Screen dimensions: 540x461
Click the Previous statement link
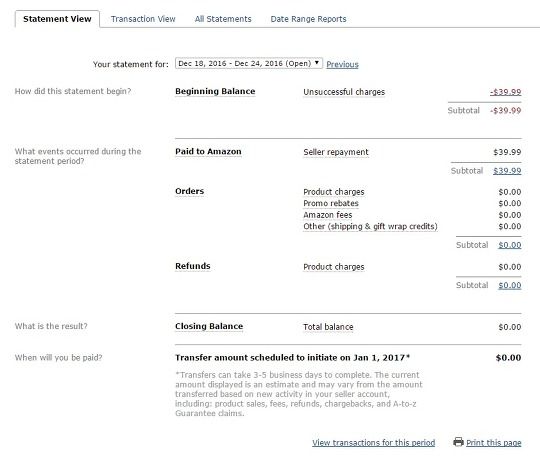(342, 64)
